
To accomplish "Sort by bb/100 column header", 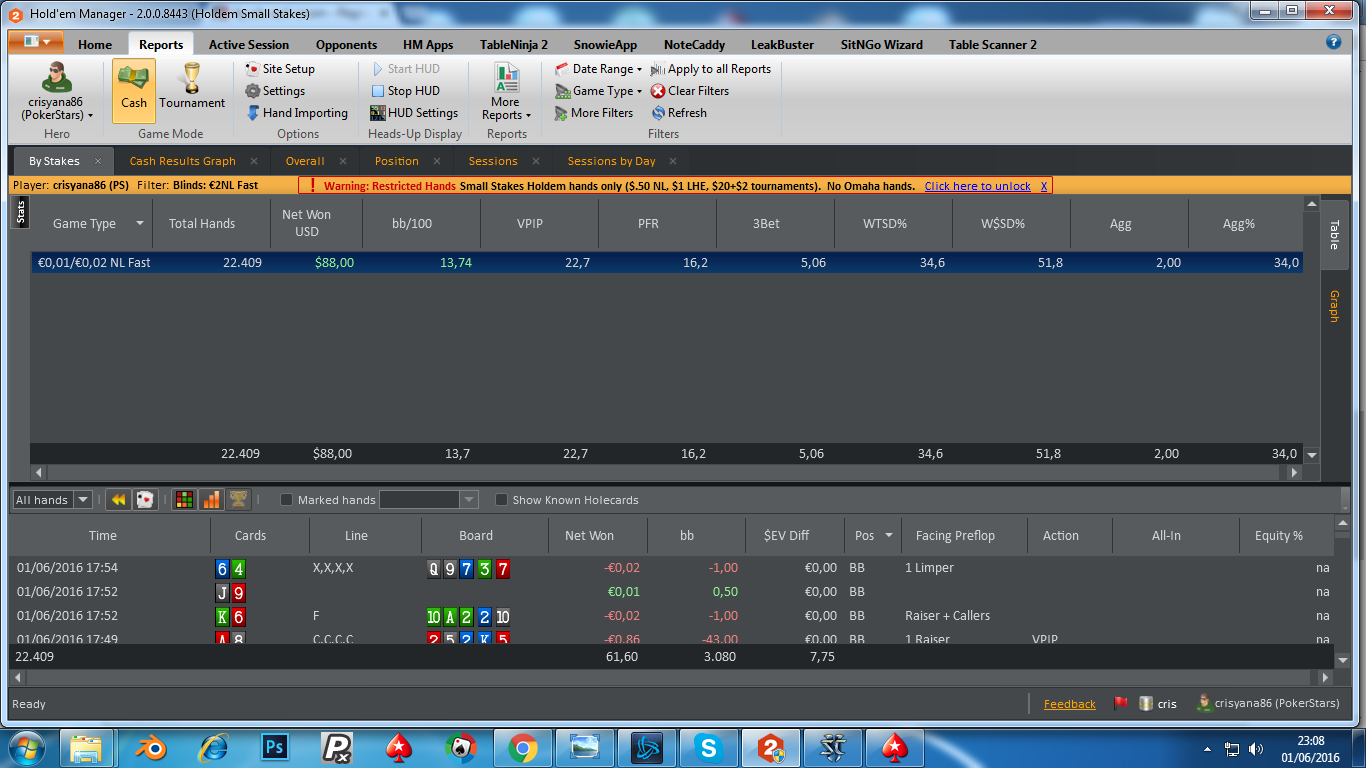I will [412, 223].
